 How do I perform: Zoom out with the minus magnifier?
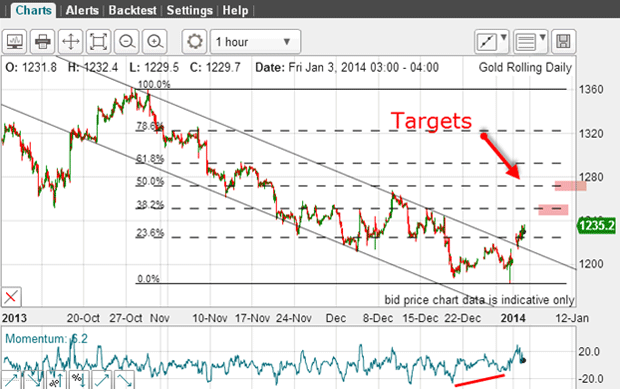127,42
